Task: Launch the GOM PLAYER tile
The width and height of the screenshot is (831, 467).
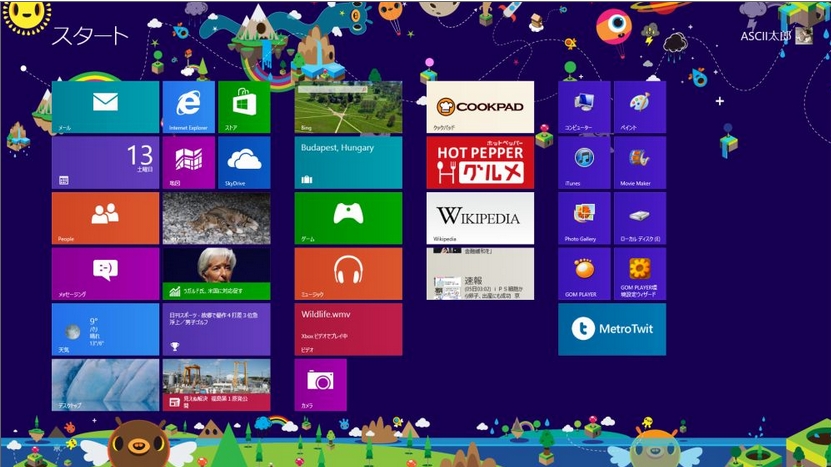Action: [584, 274]
